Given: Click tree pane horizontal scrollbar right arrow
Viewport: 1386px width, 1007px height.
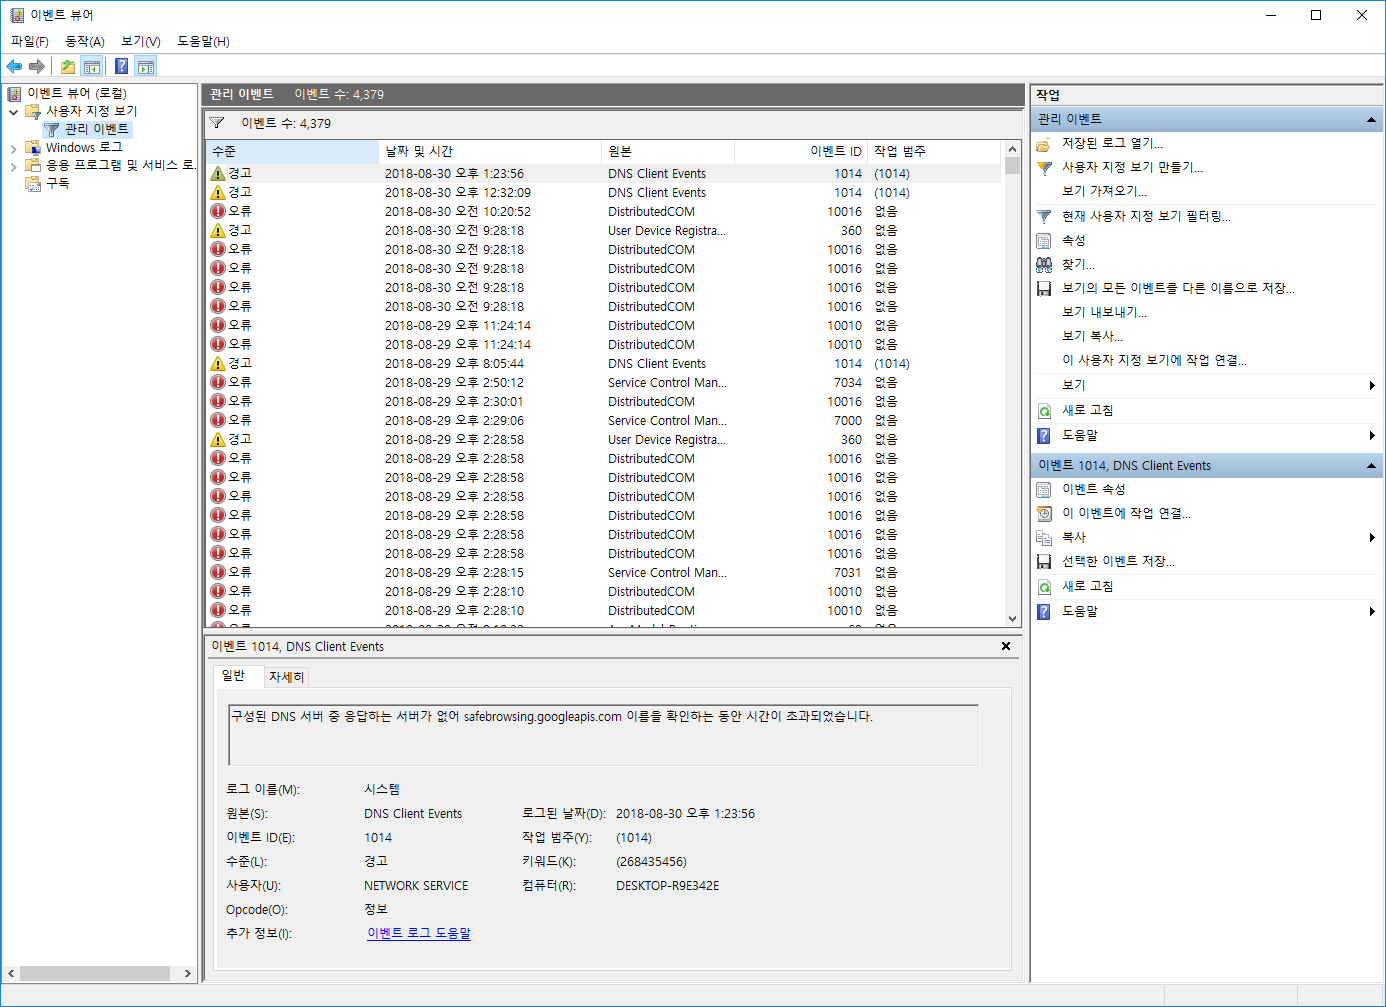Looking at the screenshot, I should pos(187,973).
